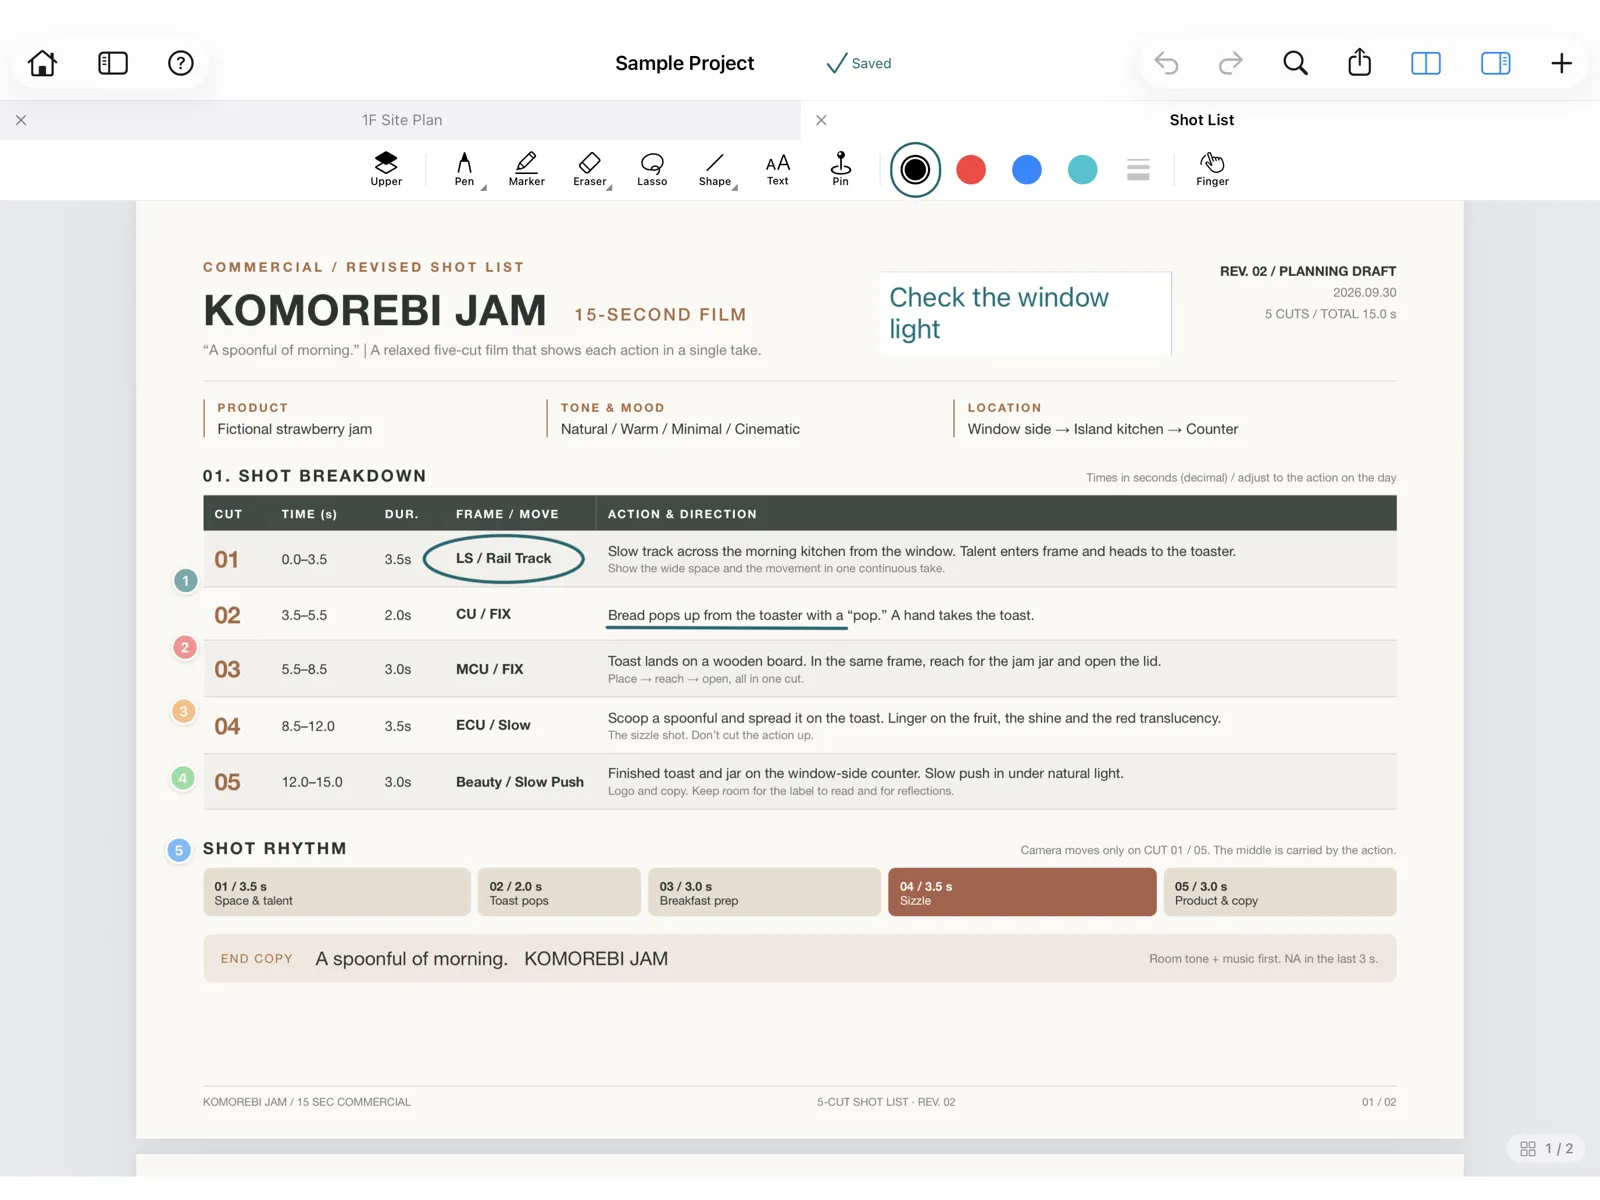Undo the last action

(x=1166, y=63)
